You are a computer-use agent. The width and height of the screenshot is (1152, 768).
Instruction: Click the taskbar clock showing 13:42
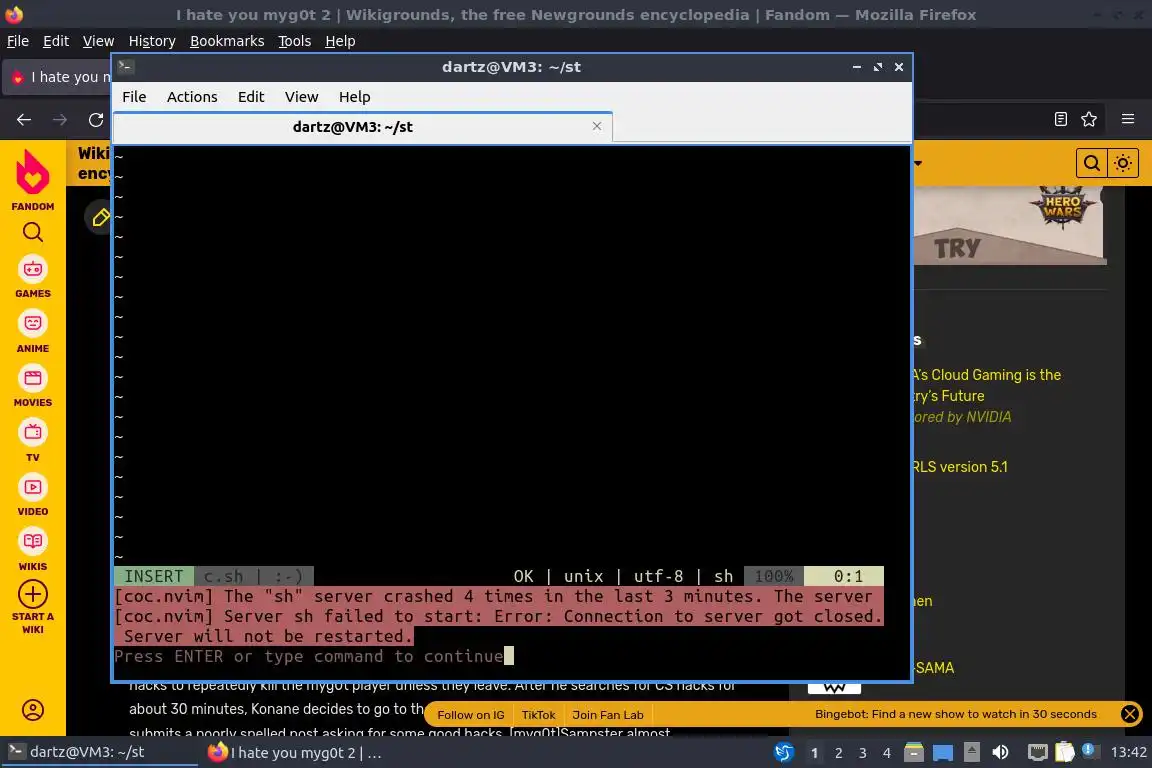(1128, 752)
